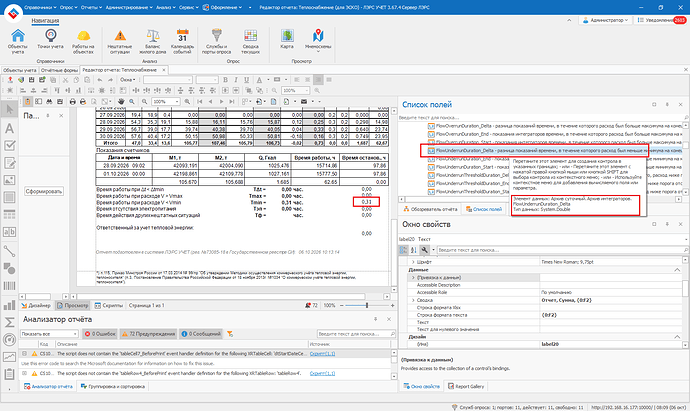This screenshot has width=690, height=411.
Task: Click the Save diskette icon in editor toolbar
Action: click(x=31, y=80)
